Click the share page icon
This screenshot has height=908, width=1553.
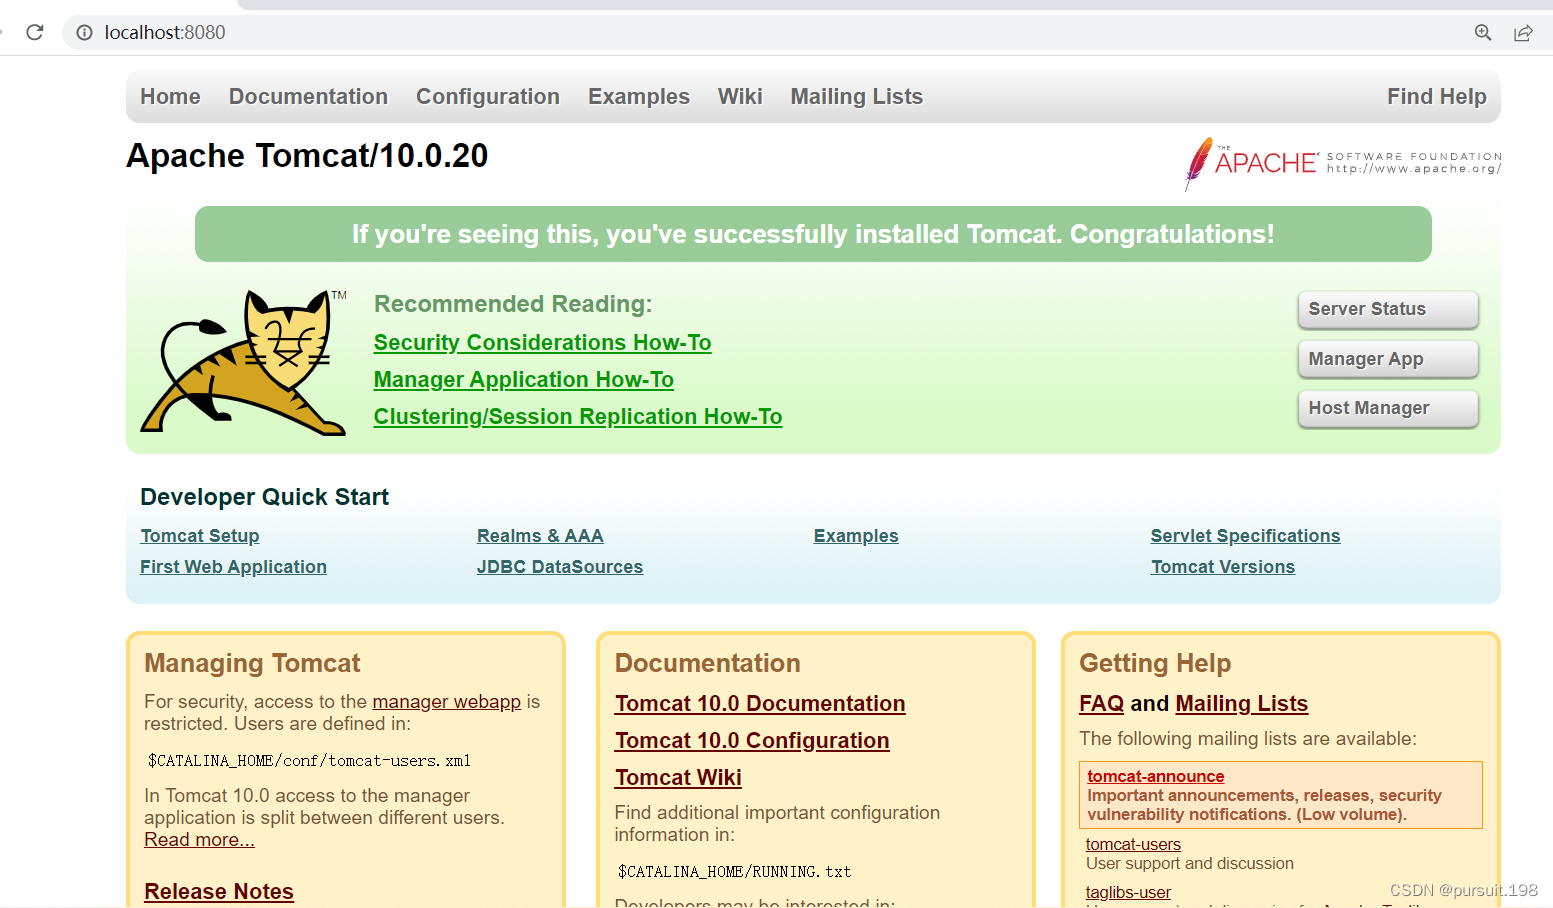pos(1523,32)
